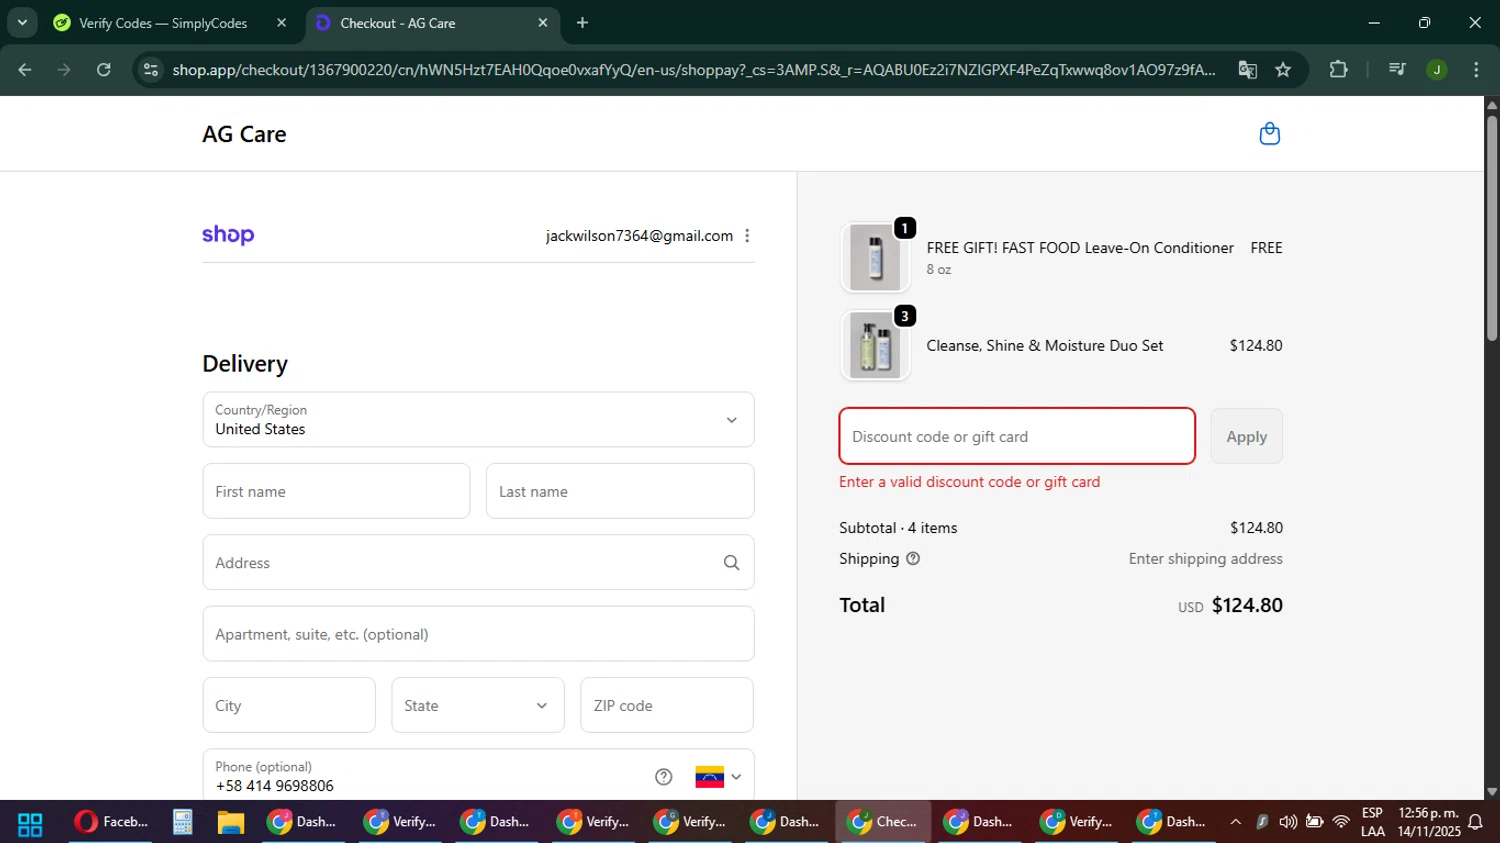Select the Checkout - AG Care tab

point(432,22)
